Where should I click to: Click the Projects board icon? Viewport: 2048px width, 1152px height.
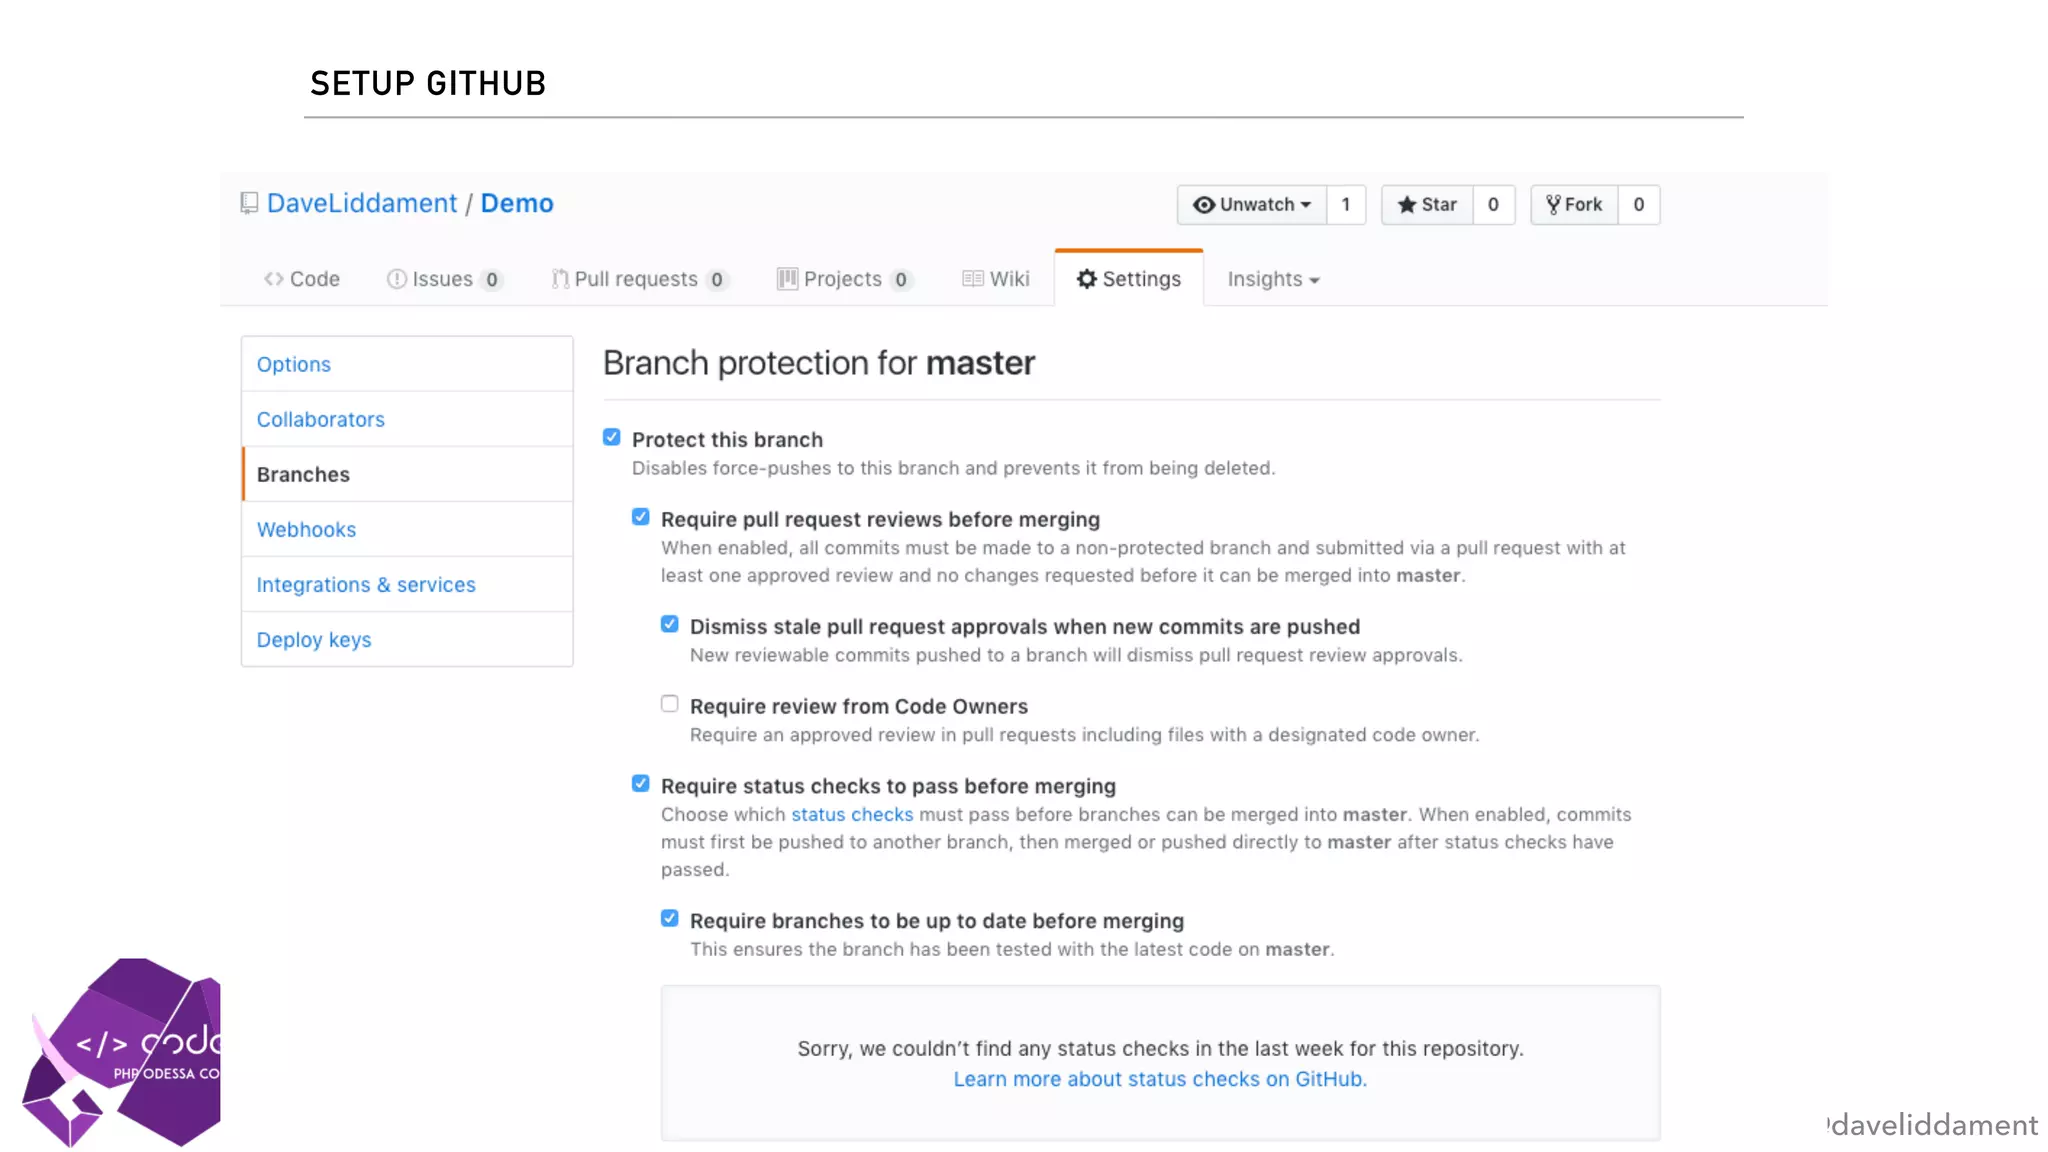point(788,279)
